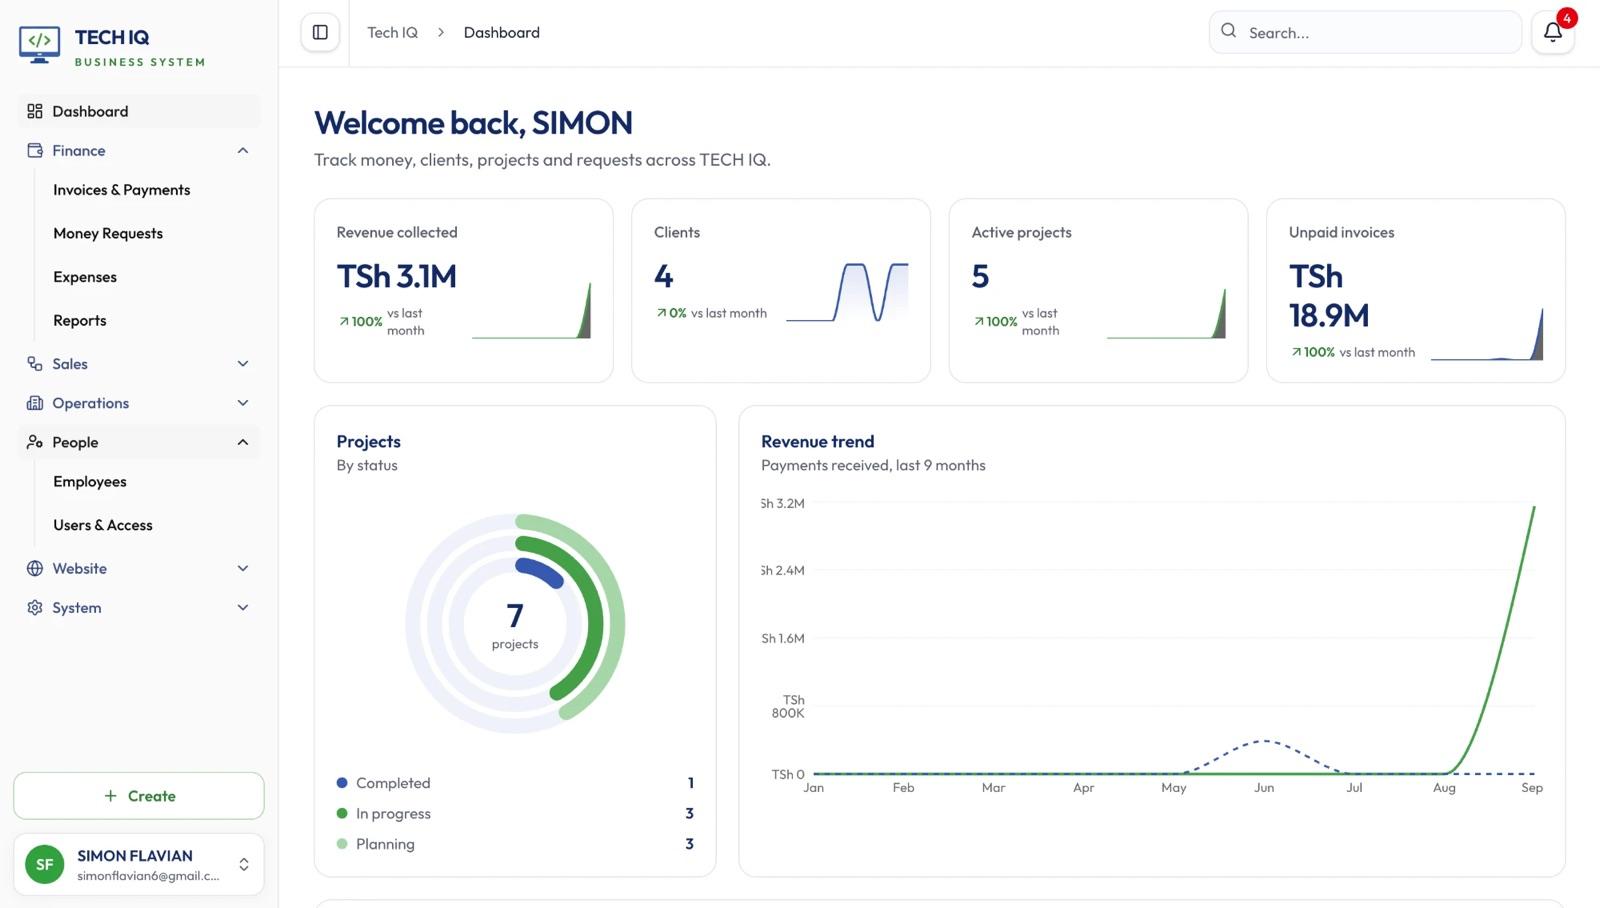This screenshot has height=908, width=1600.
Task: Open the Unpaid invoices card
Action: point(1416,290)
